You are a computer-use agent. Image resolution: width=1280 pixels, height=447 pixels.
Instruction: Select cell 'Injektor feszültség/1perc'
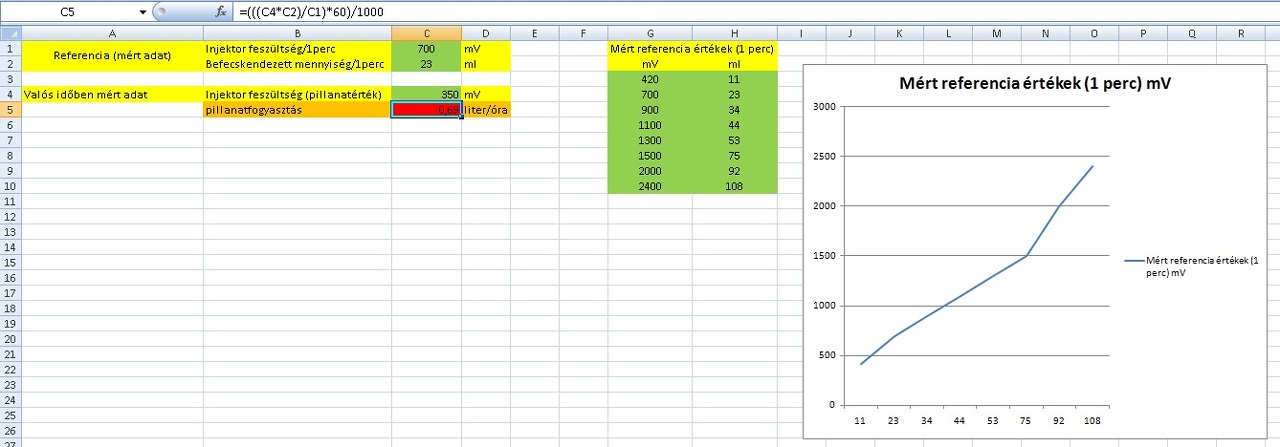[297, 48]
